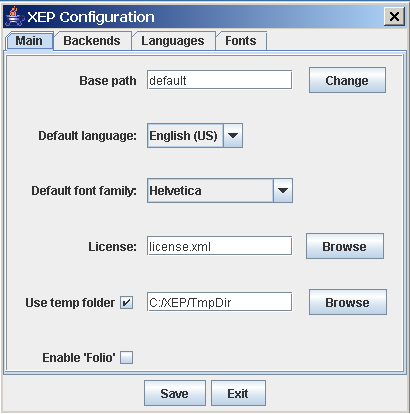The width and height of the screenshot is (410, 414).
Task: Browse for the temp folder location
Action: 348,302
